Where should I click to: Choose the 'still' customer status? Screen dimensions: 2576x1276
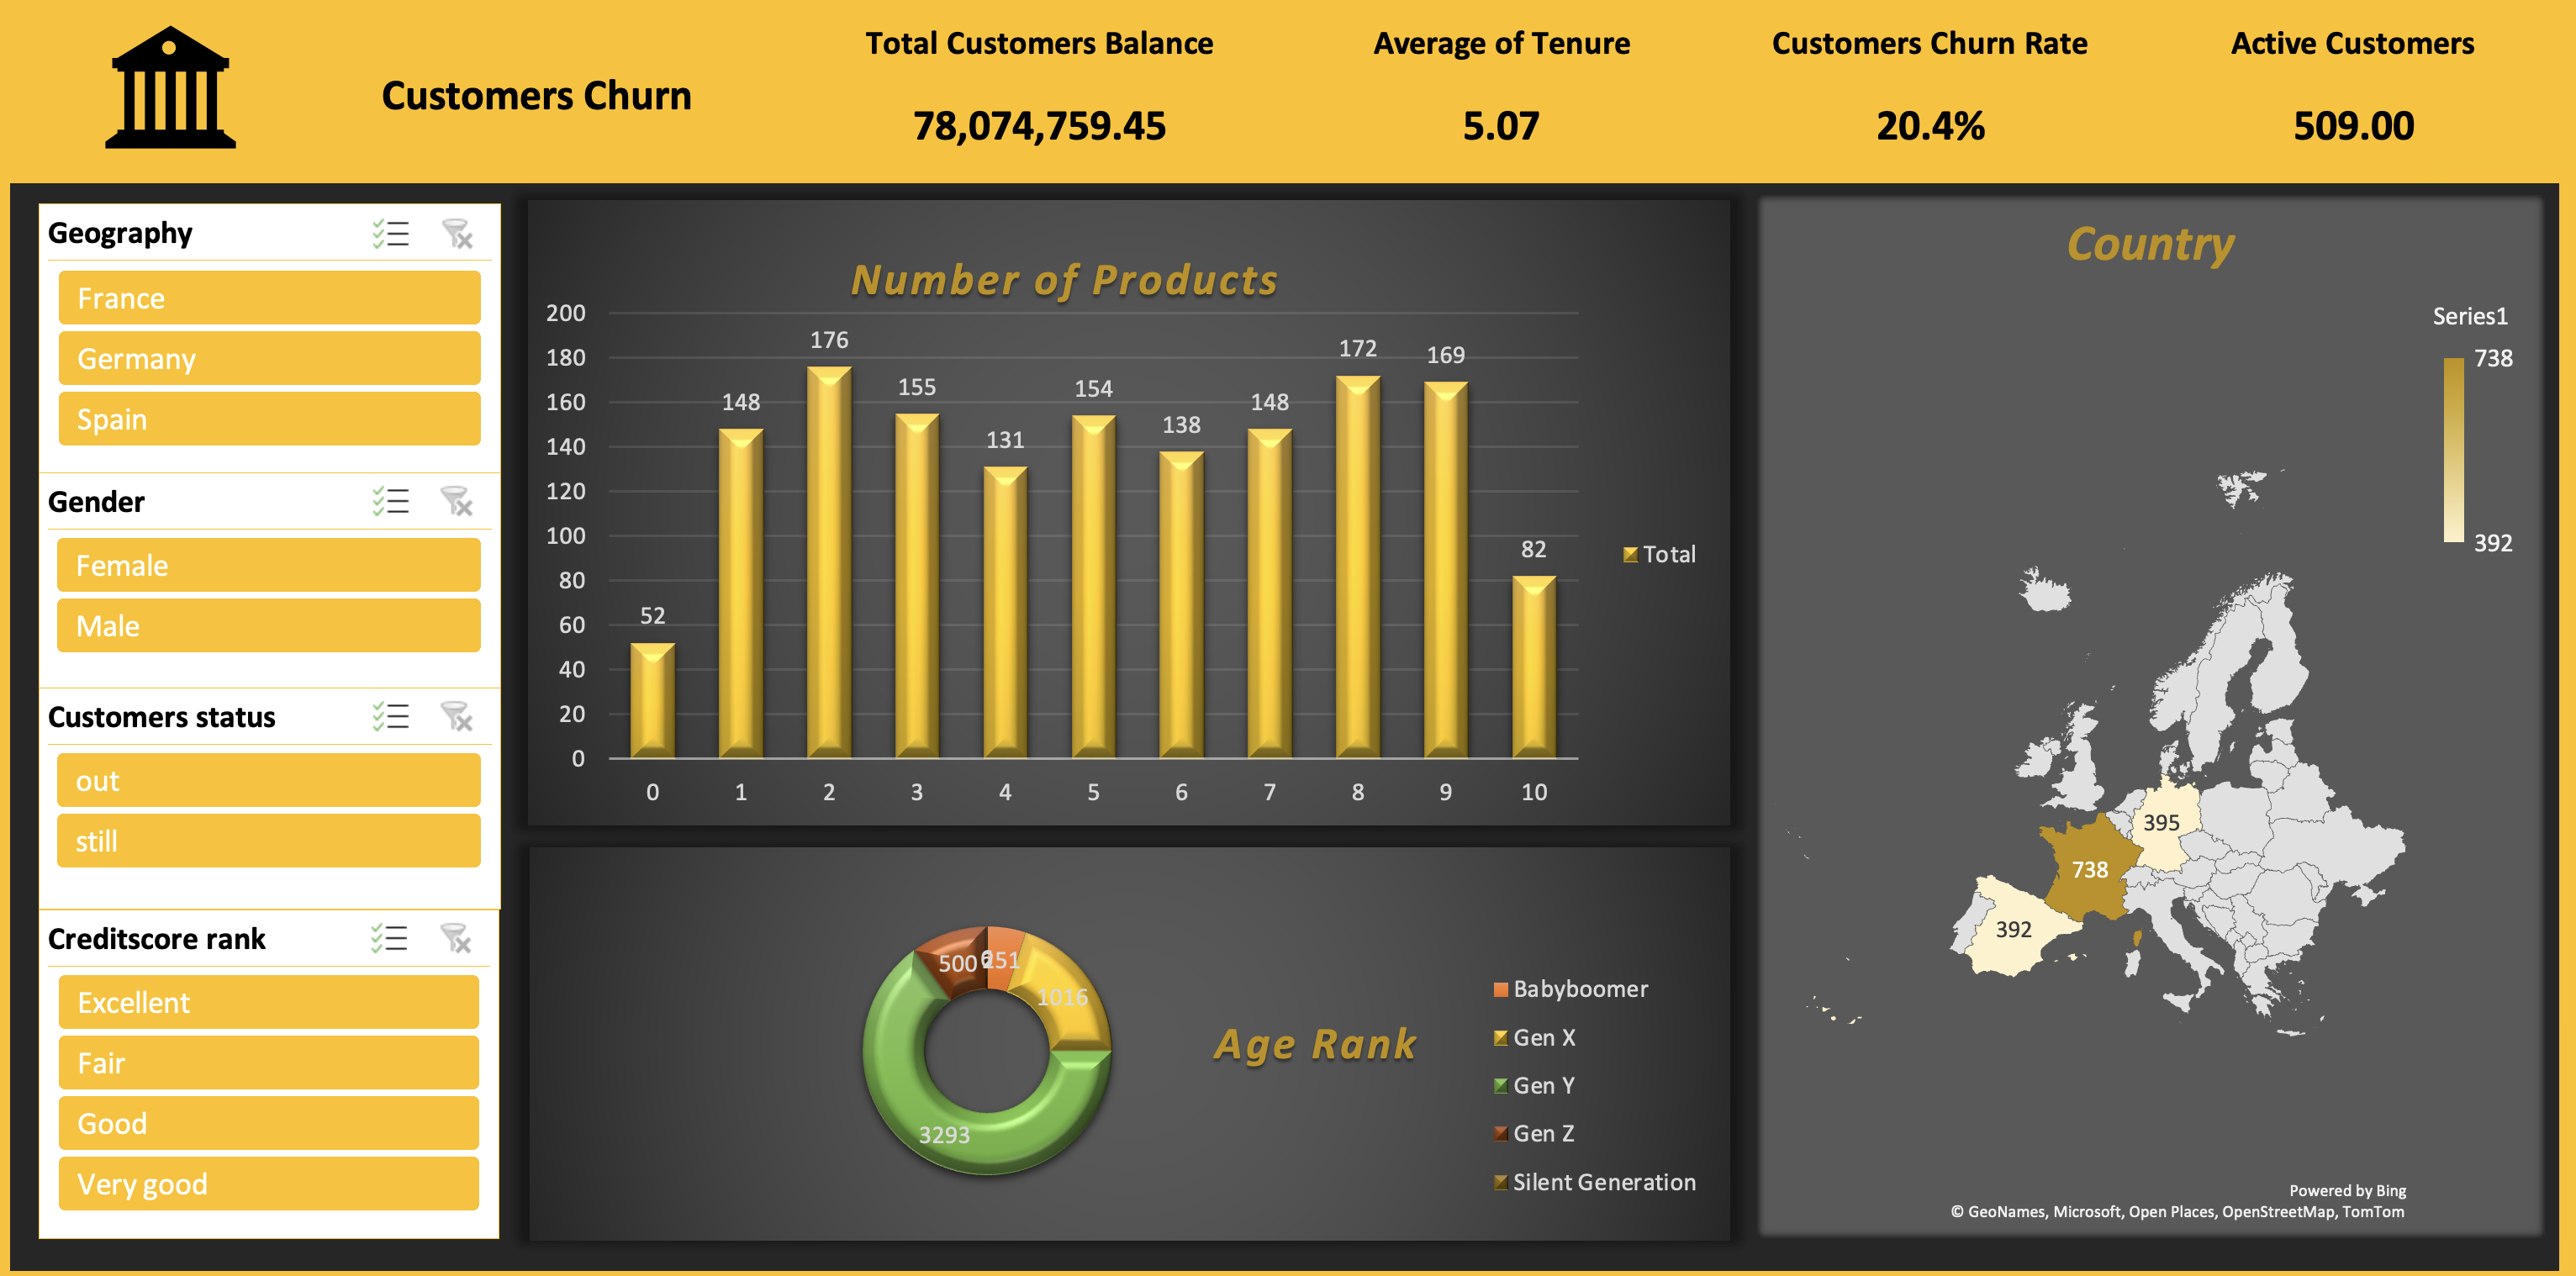(269, 841)
